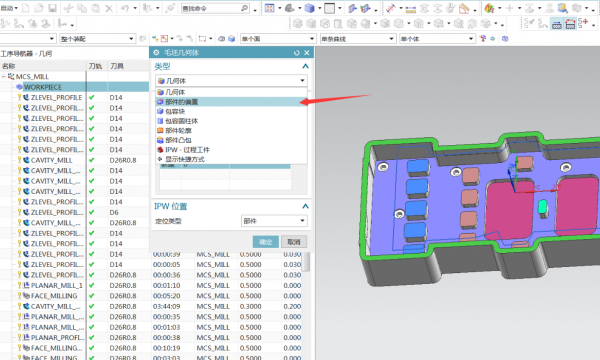Screen dimensions: 600x360
Task: Click the Open folder icon in toolbar
Action: tap(39, 8)
